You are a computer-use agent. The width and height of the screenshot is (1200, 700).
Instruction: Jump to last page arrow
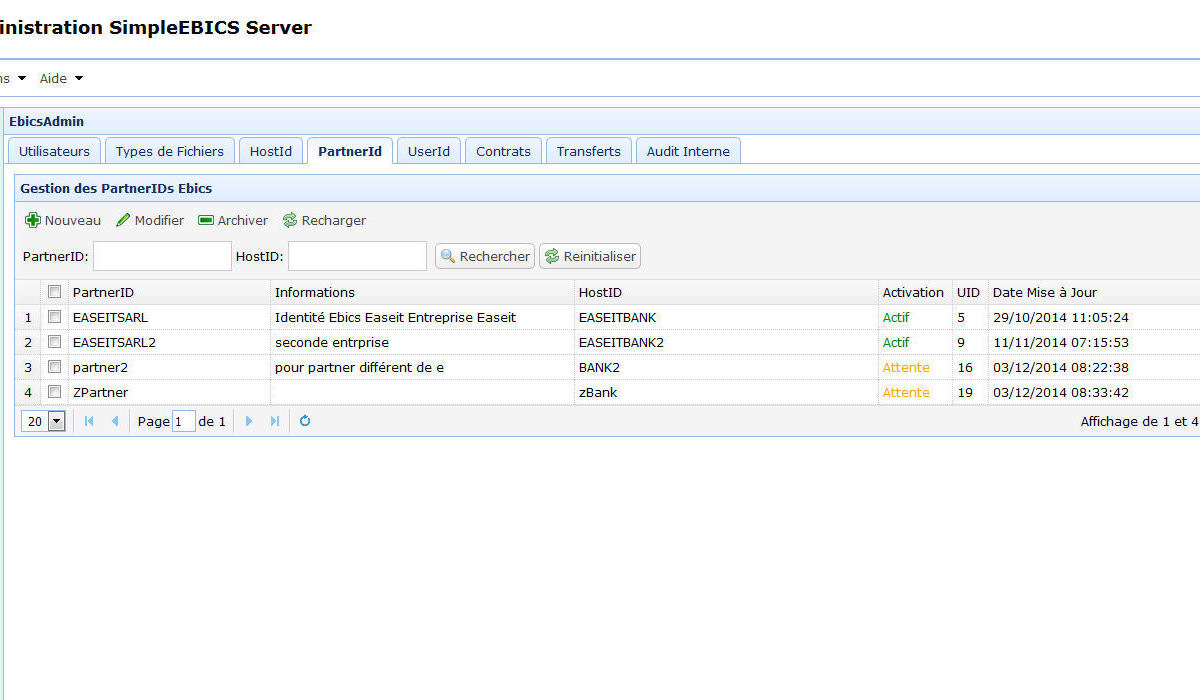coord(275,421)
